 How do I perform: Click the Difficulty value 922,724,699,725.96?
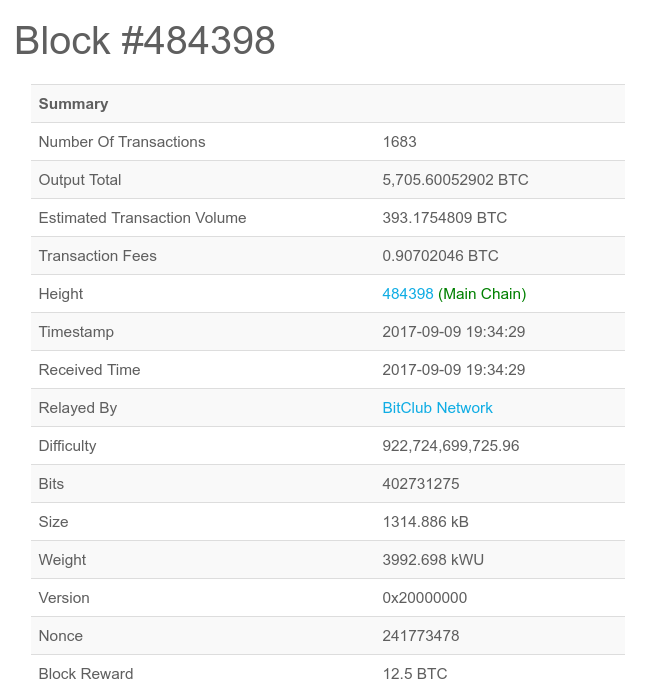coord(451,446)
